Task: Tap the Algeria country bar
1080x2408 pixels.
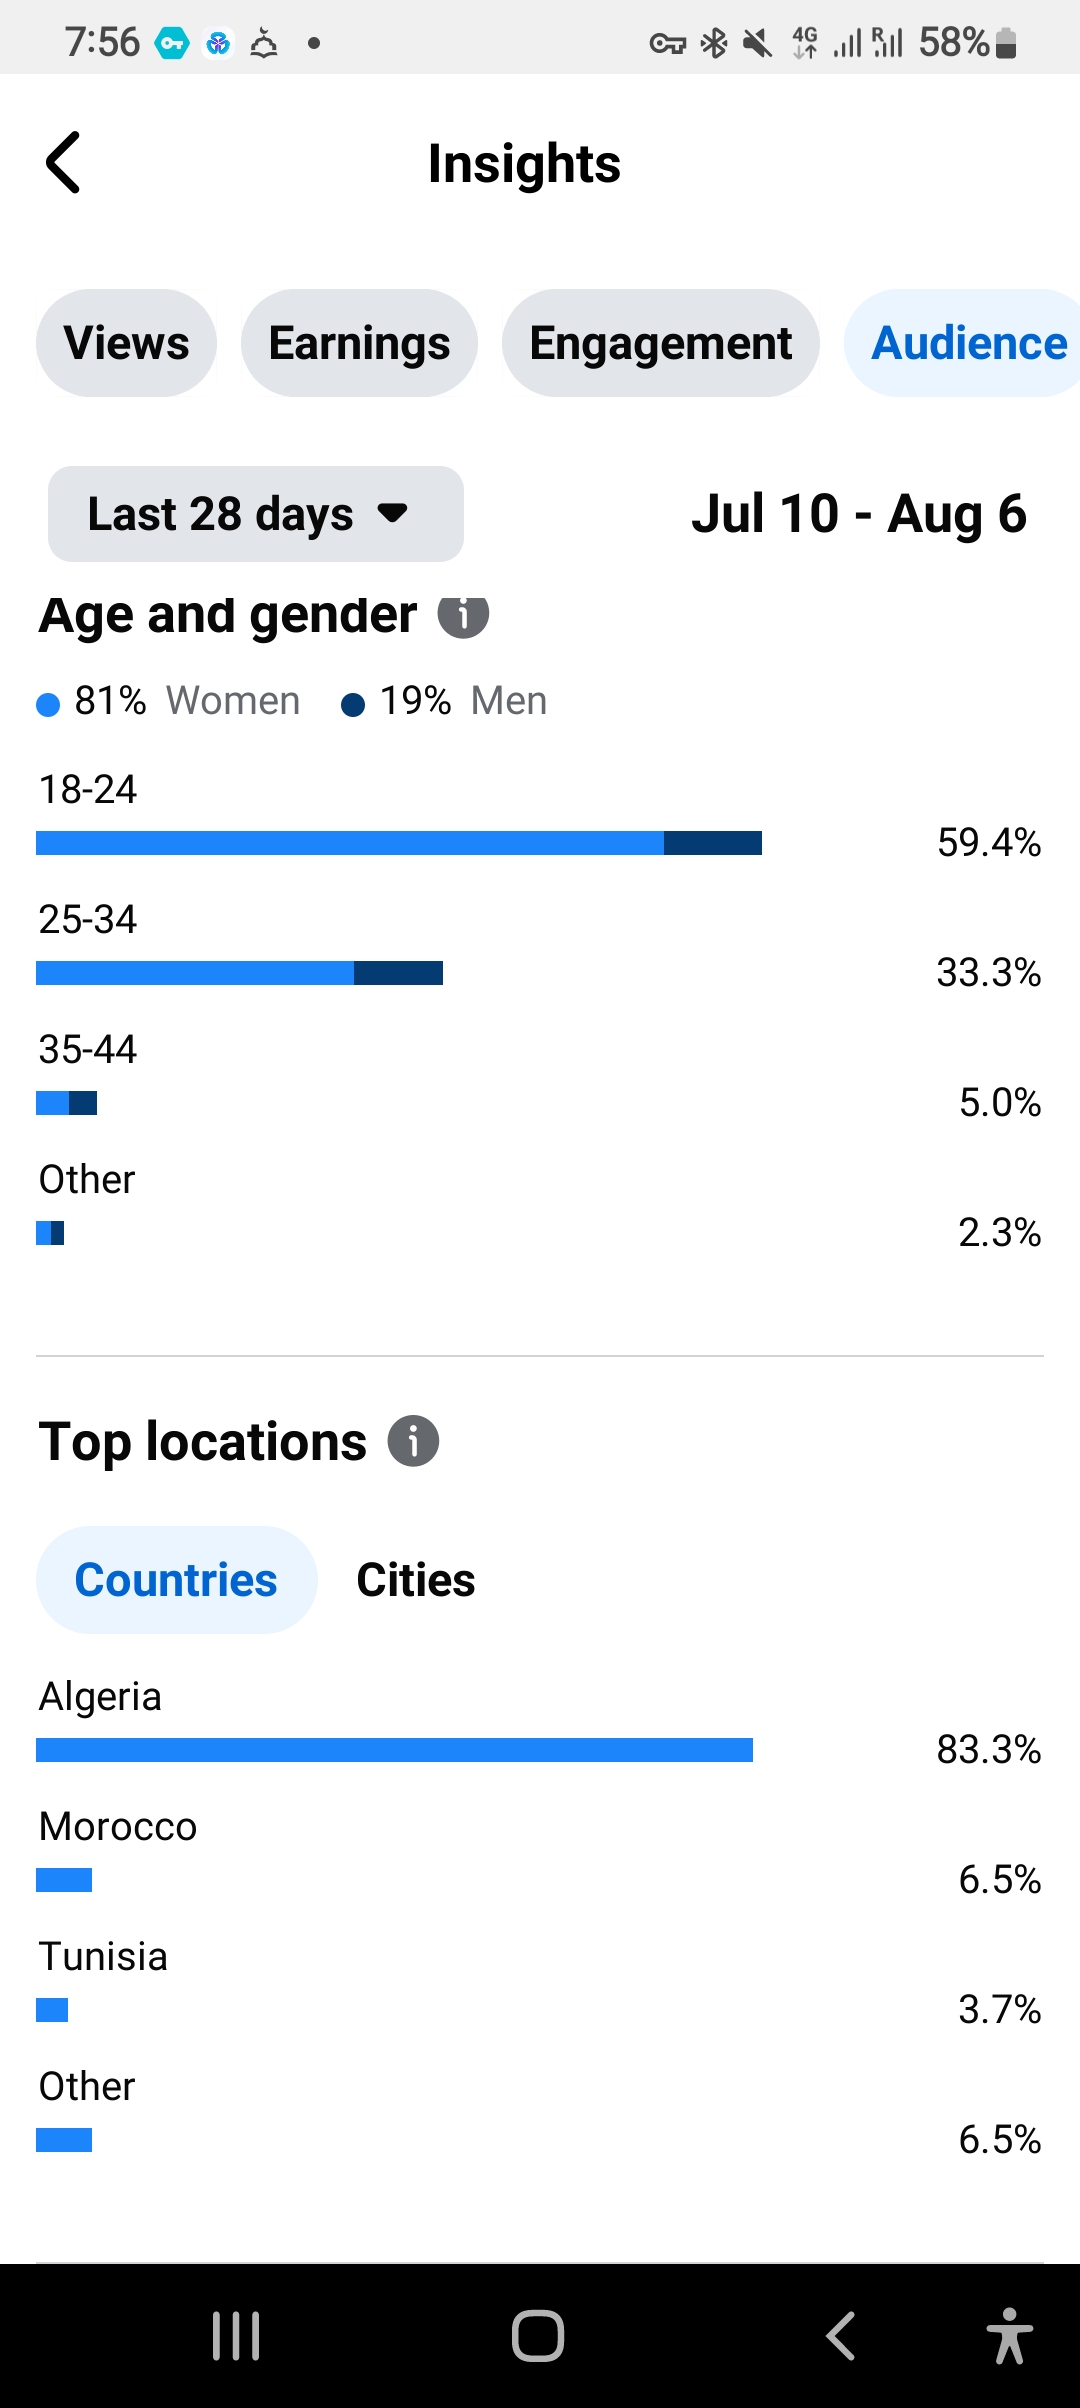Action: [394, 1750]
